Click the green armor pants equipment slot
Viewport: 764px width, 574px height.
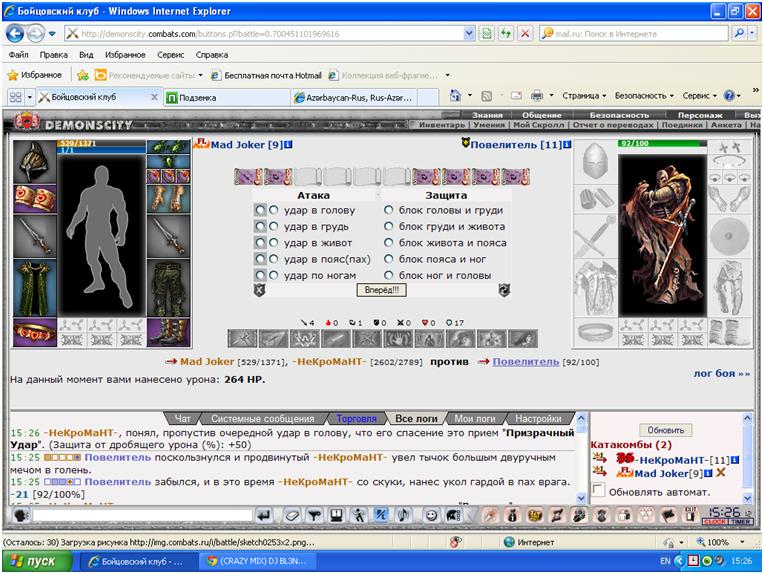(169, 288)
